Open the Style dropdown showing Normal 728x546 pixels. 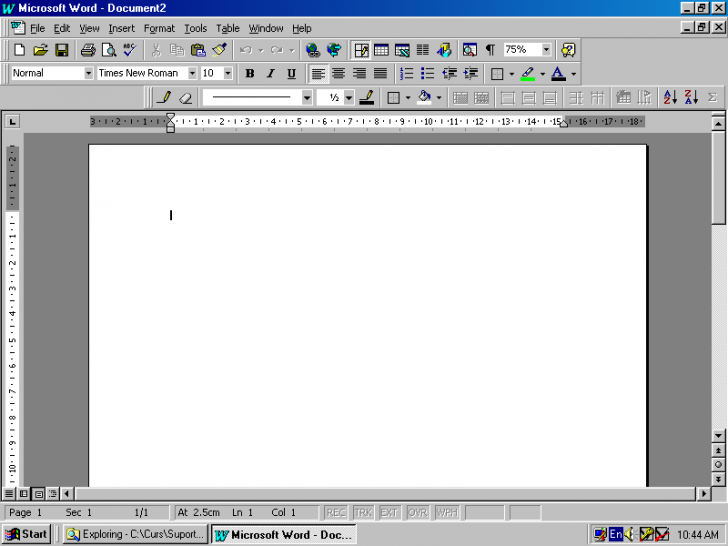point(88,73)
